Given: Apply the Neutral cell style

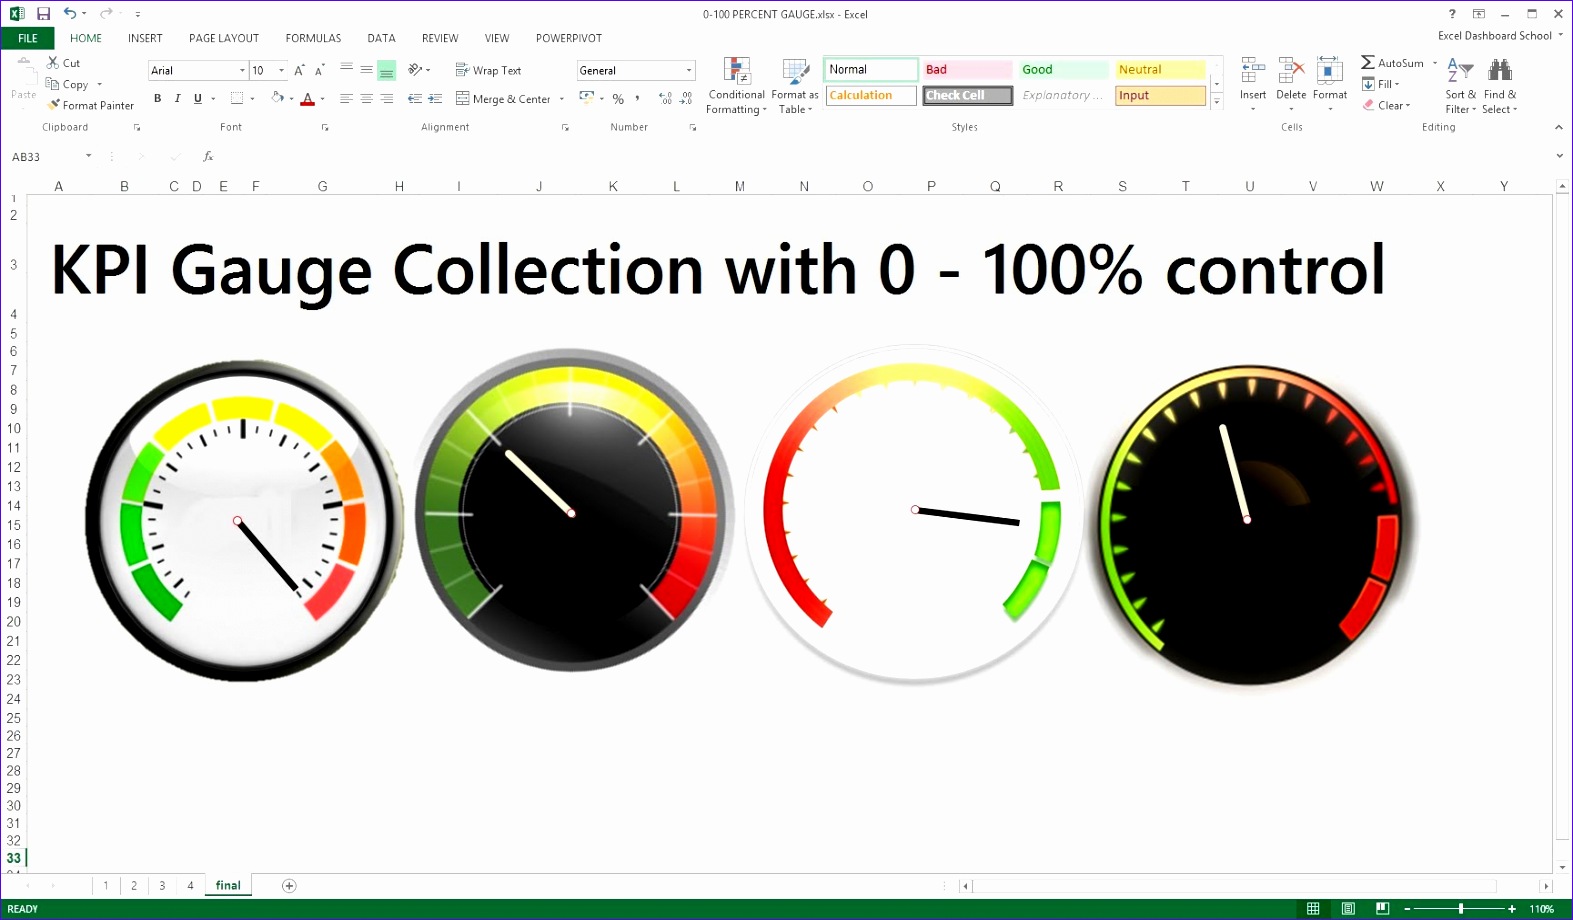Looking at the screenshot, I should click(1160, 69).
